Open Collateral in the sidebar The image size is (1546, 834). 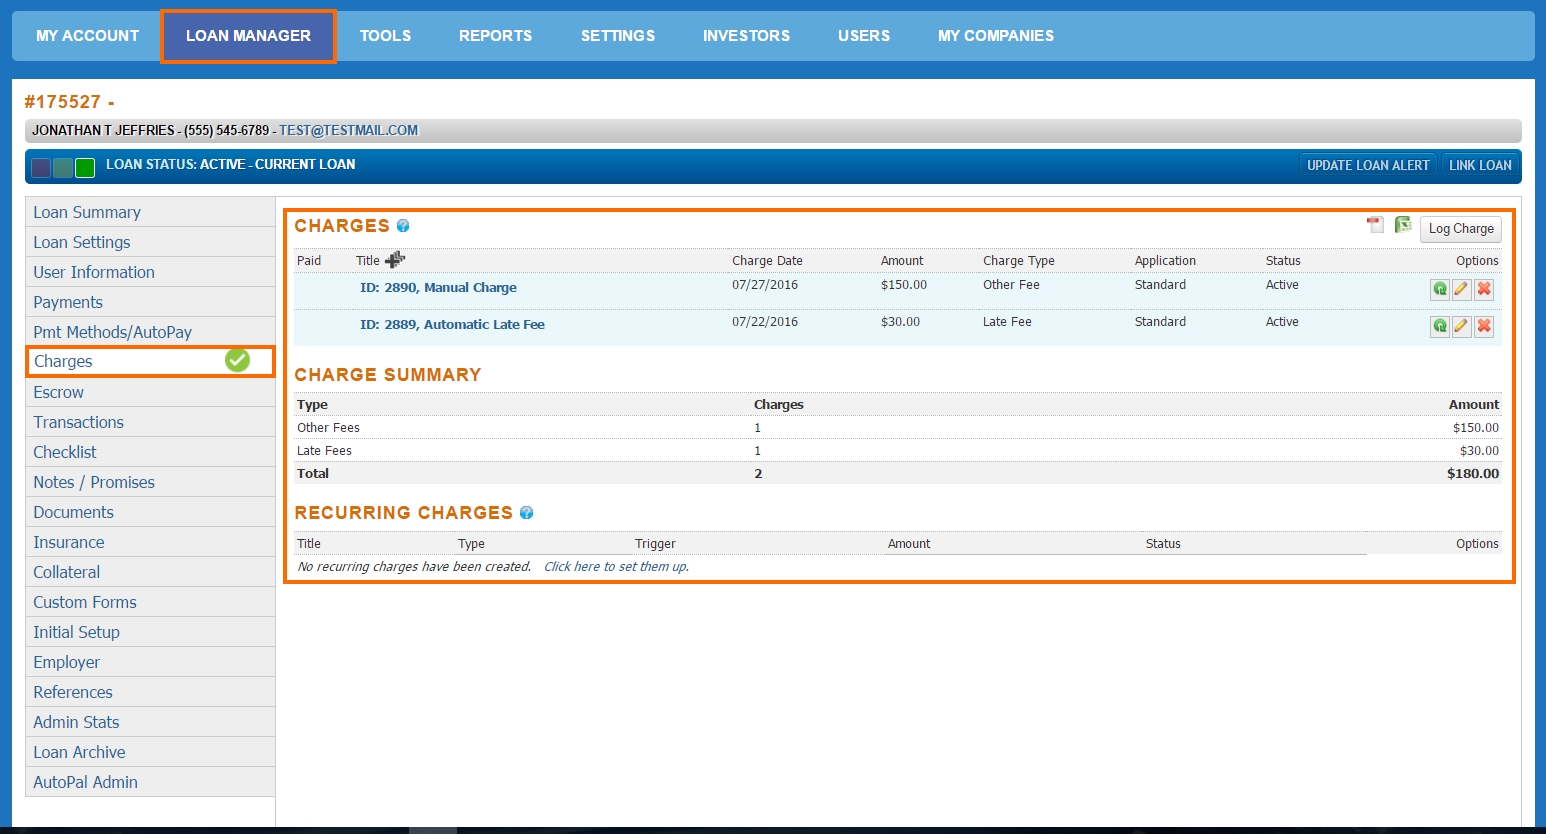coord(150,572)
